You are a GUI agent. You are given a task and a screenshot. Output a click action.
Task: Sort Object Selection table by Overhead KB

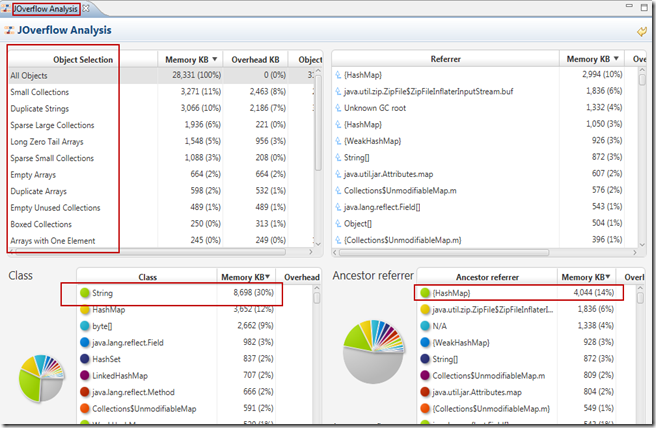click(x=255, y=59)
